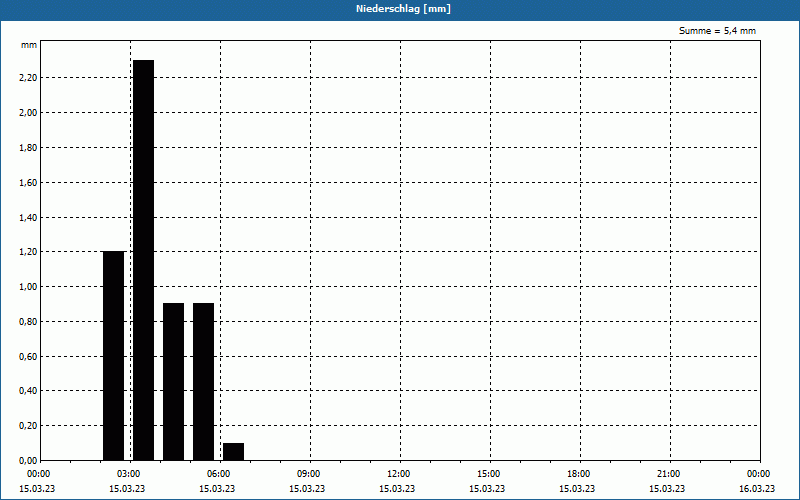800x500 pixels.
Task: Click the 0,90 bar just before 06:00
Action: coord(204,382)
